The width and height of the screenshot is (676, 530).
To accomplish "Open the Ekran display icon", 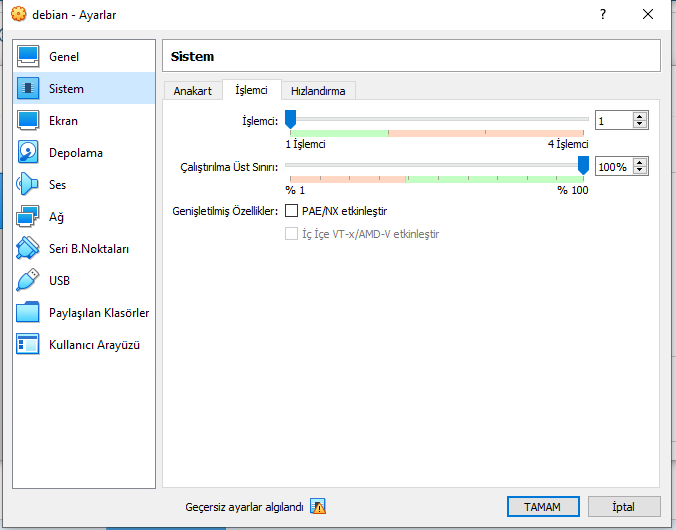I will tap(28, 120).
